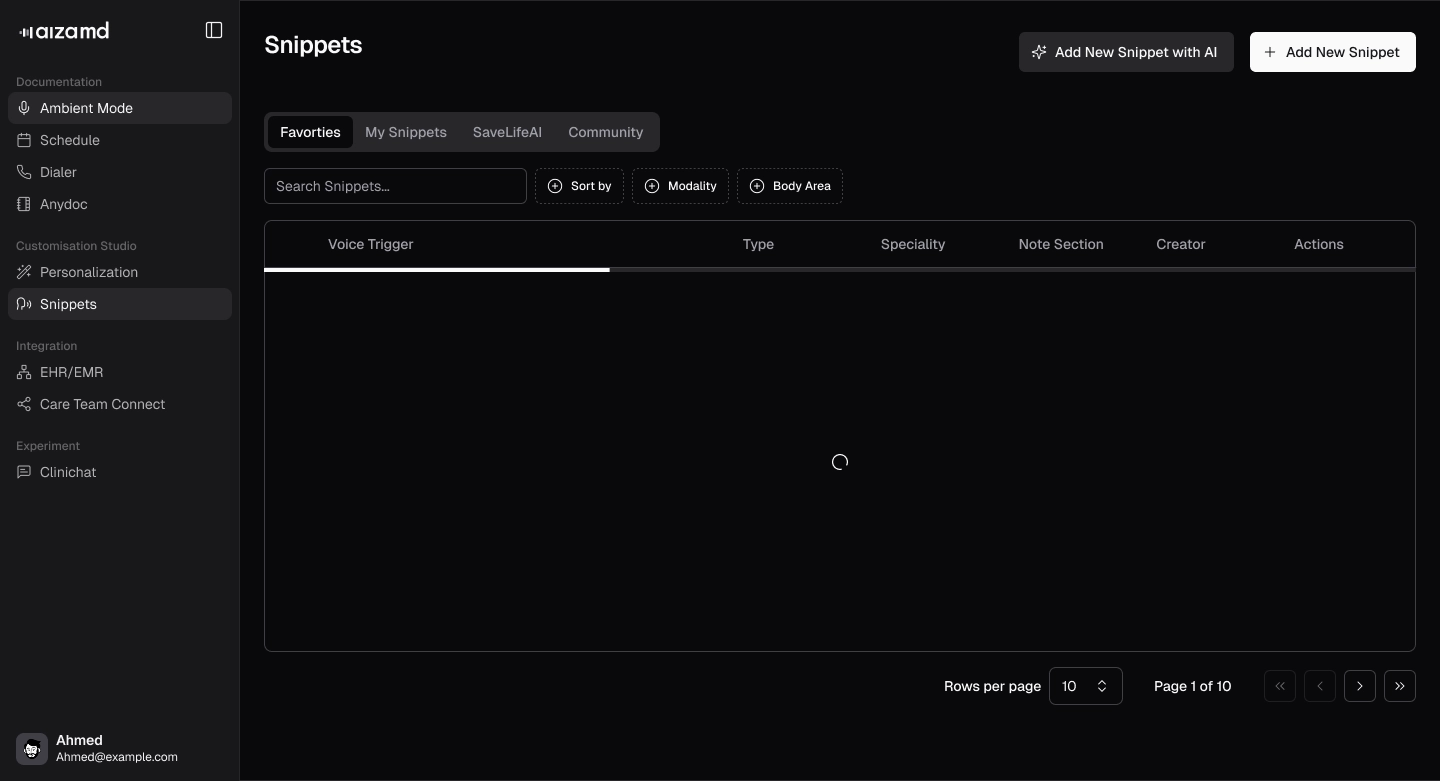Open the Modality filter
Screen dimensions: 1440x781
coord(680,186)
